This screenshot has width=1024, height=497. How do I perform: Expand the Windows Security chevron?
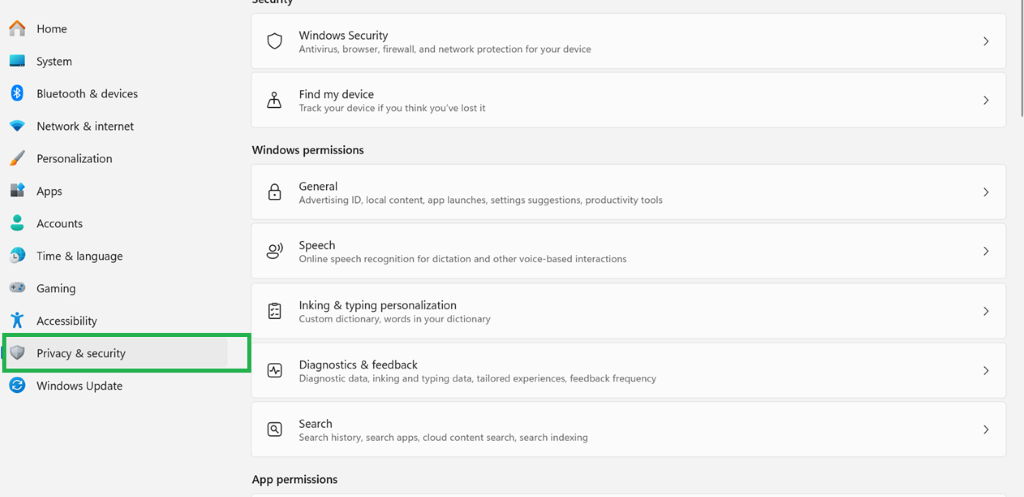(986, 41)
